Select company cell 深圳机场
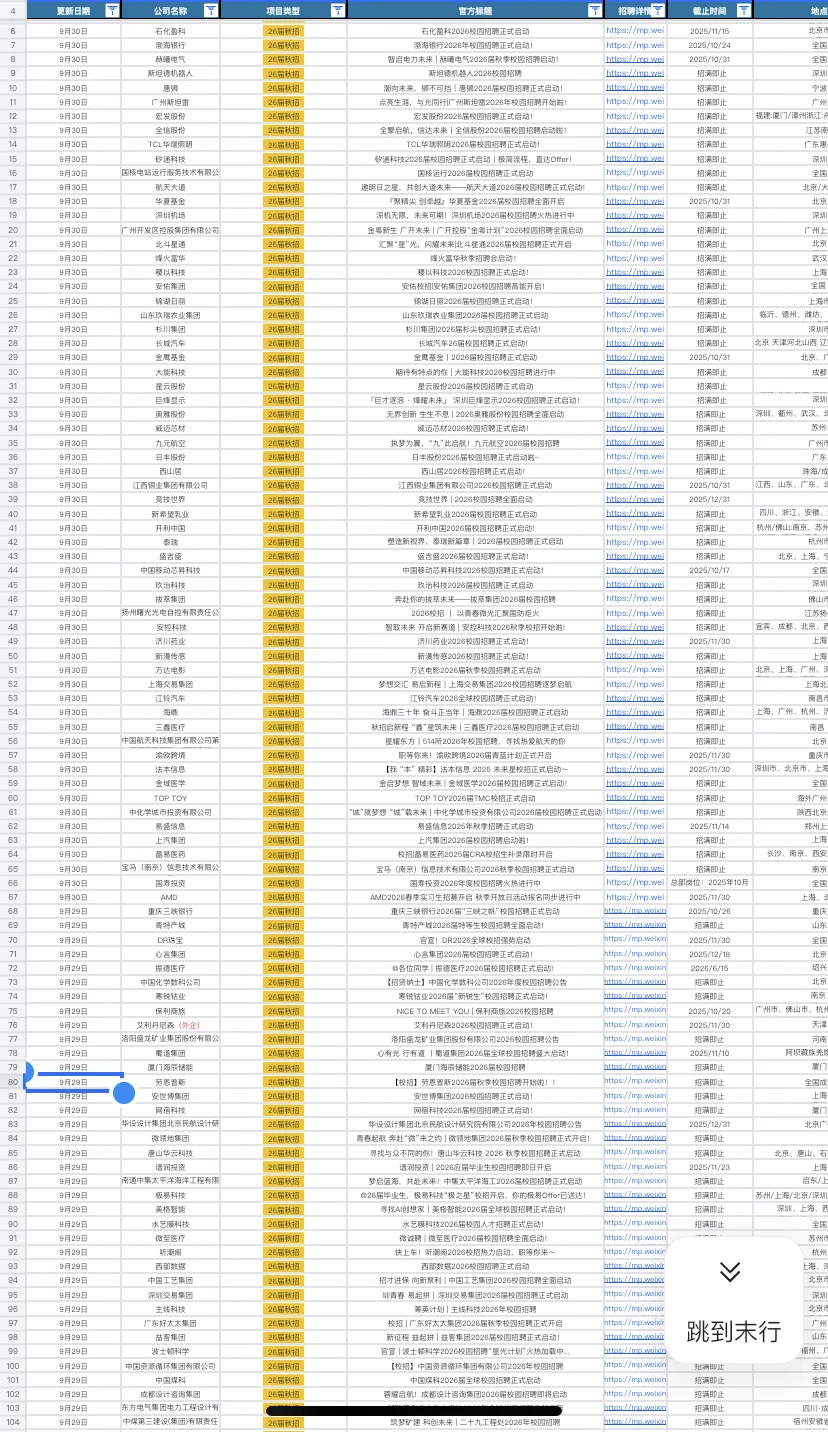 click(171, 215)
